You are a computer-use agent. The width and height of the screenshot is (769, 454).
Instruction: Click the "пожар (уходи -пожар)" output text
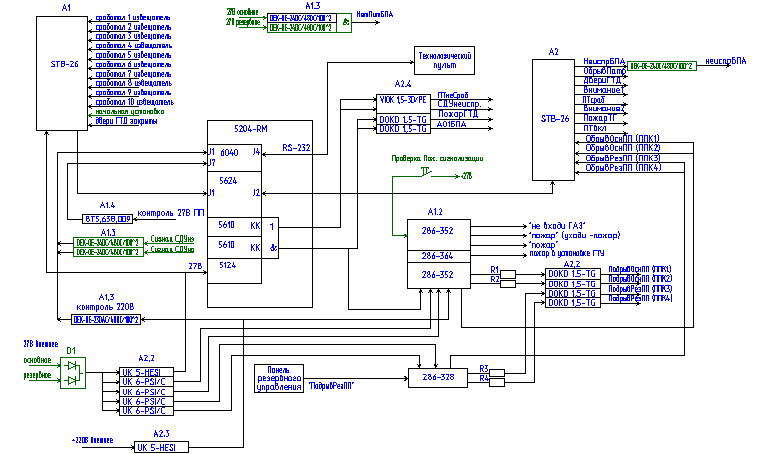tap(574, 235)
